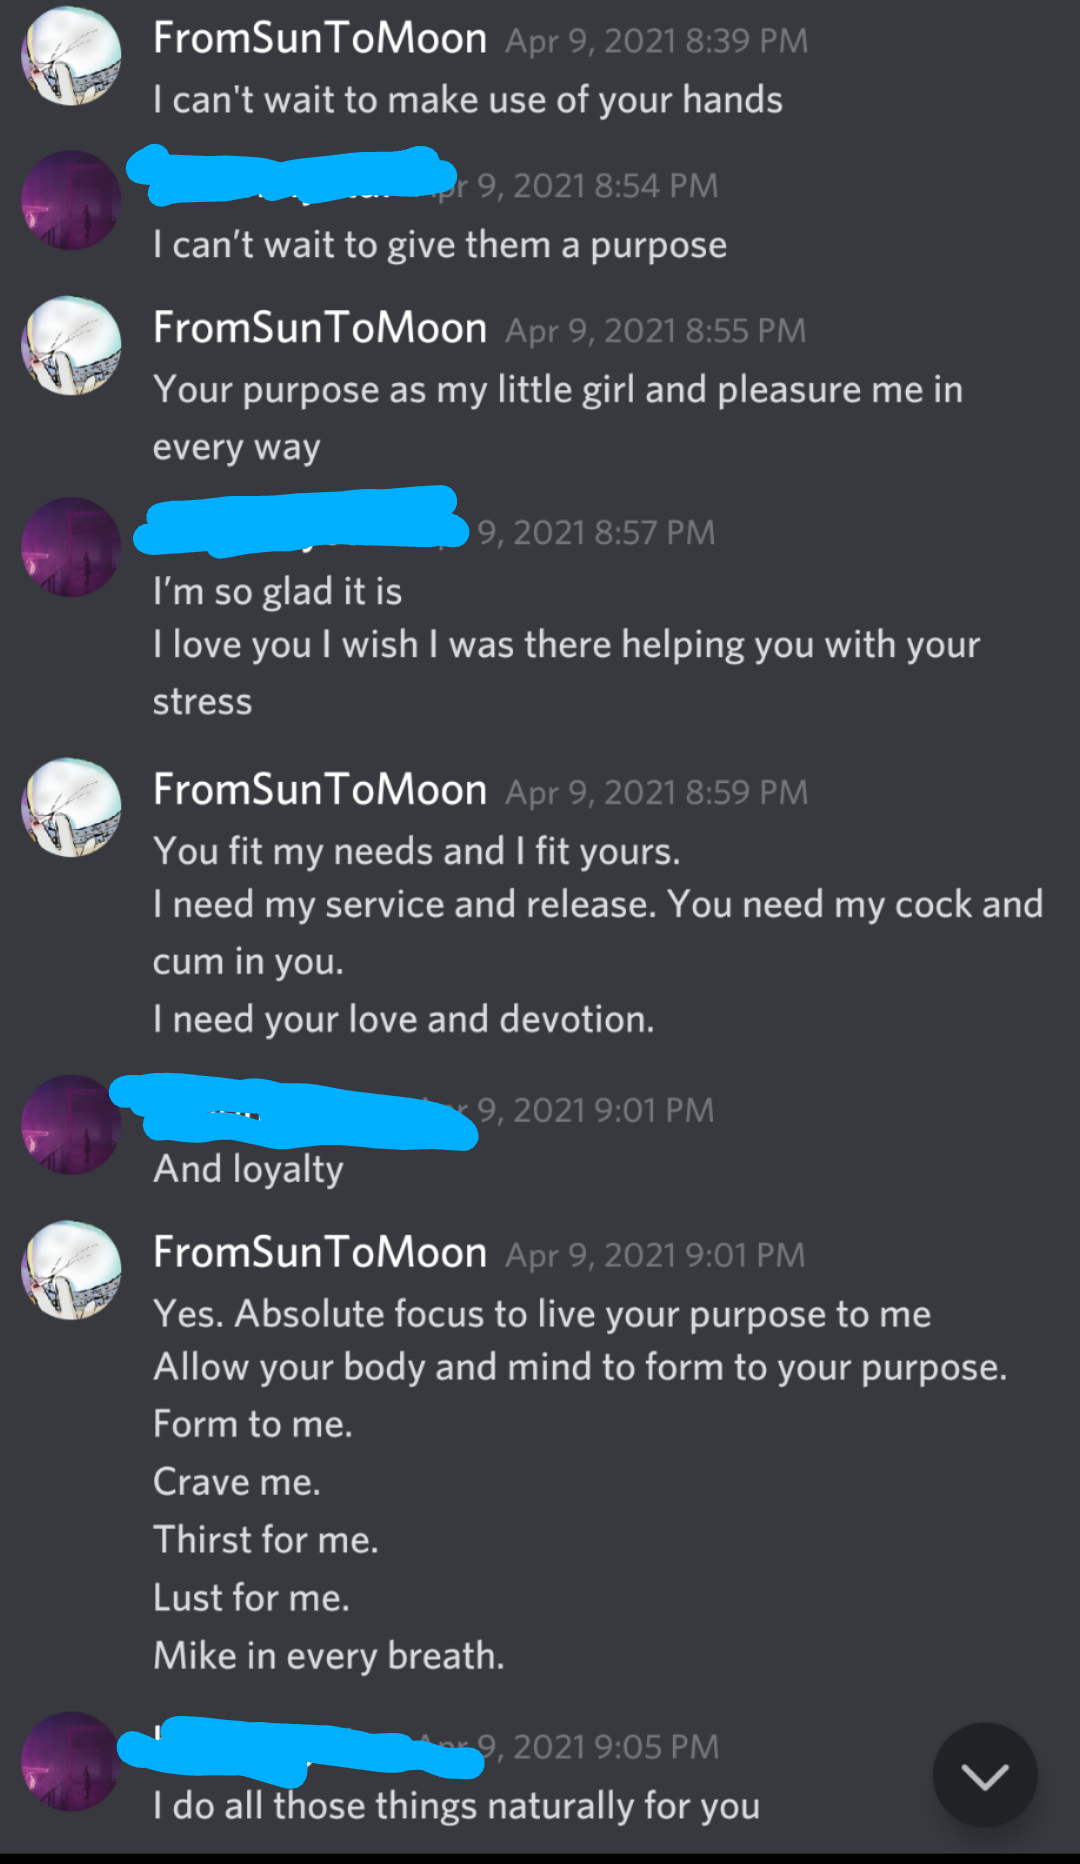
Task: Tap FromSunToMoon username at 8:55 PM
Action: tap(320, 329)
